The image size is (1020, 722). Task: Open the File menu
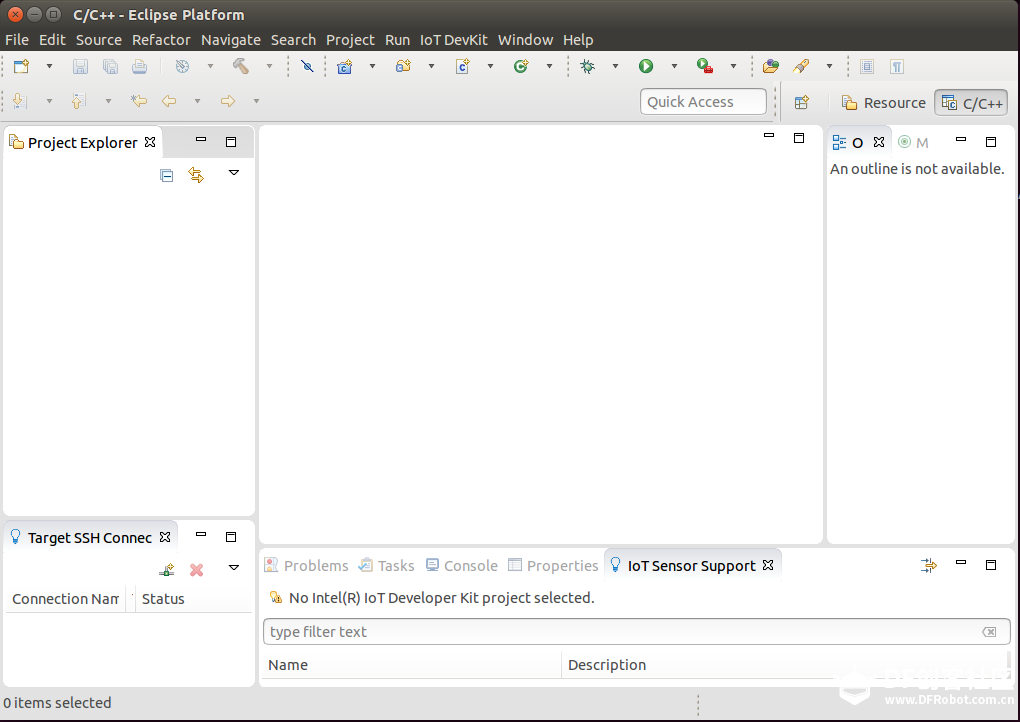pos(17,40)
